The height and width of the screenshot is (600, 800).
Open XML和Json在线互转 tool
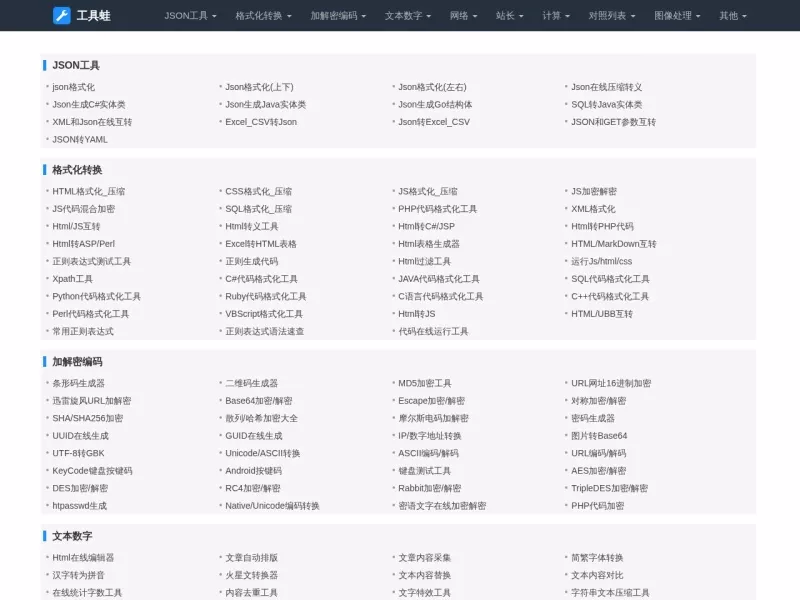pyautogui.click(x=92, y=122)
